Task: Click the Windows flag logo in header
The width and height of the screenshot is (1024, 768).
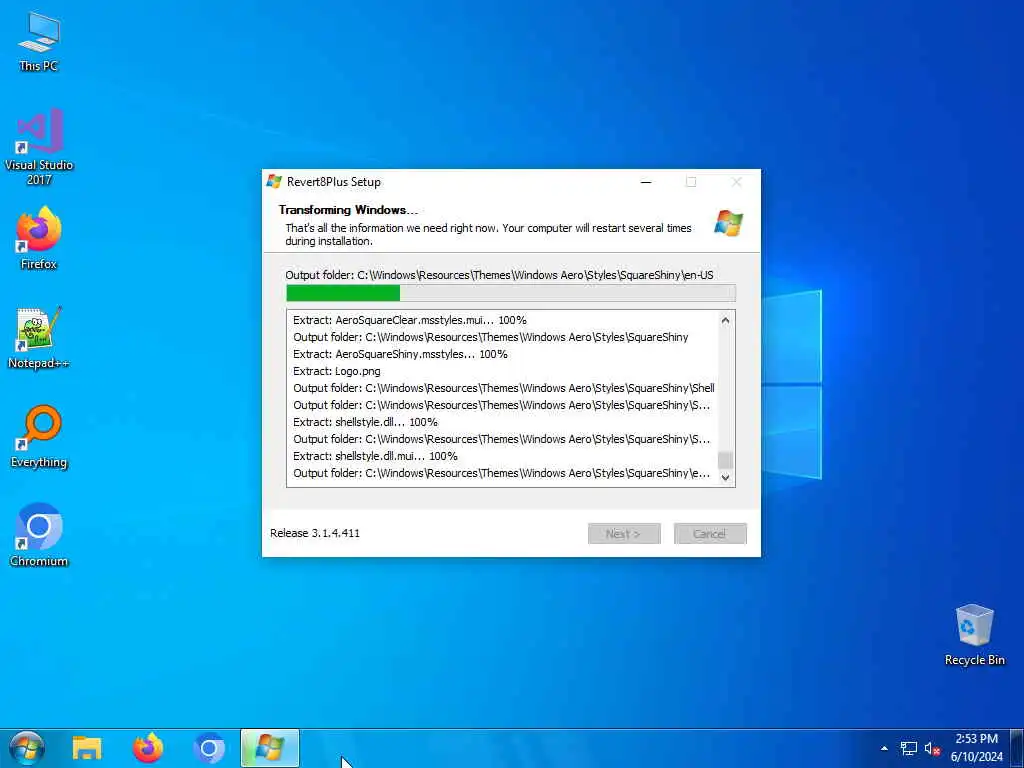Action: coord(729,223)
